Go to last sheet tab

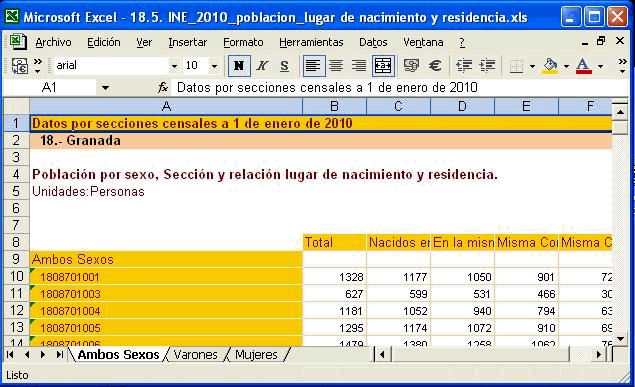tap(60, 355)
